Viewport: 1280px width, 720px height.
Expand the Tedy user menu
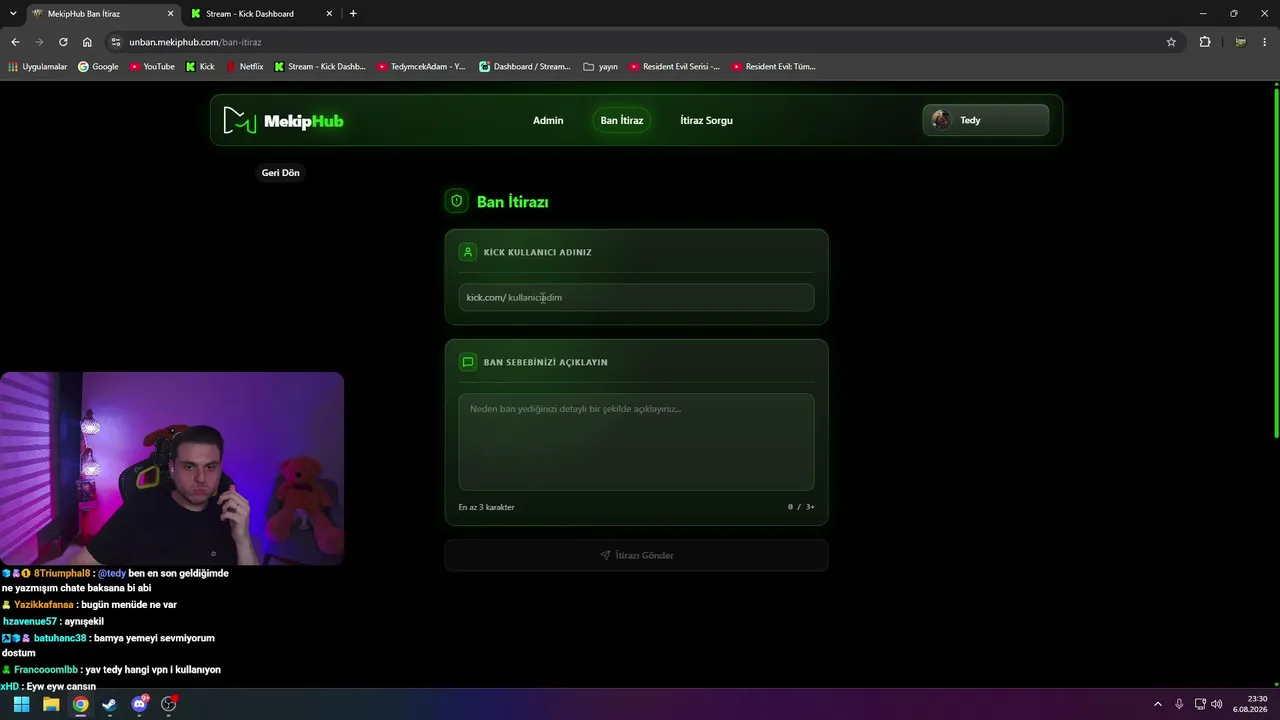(x=985, y=120)
